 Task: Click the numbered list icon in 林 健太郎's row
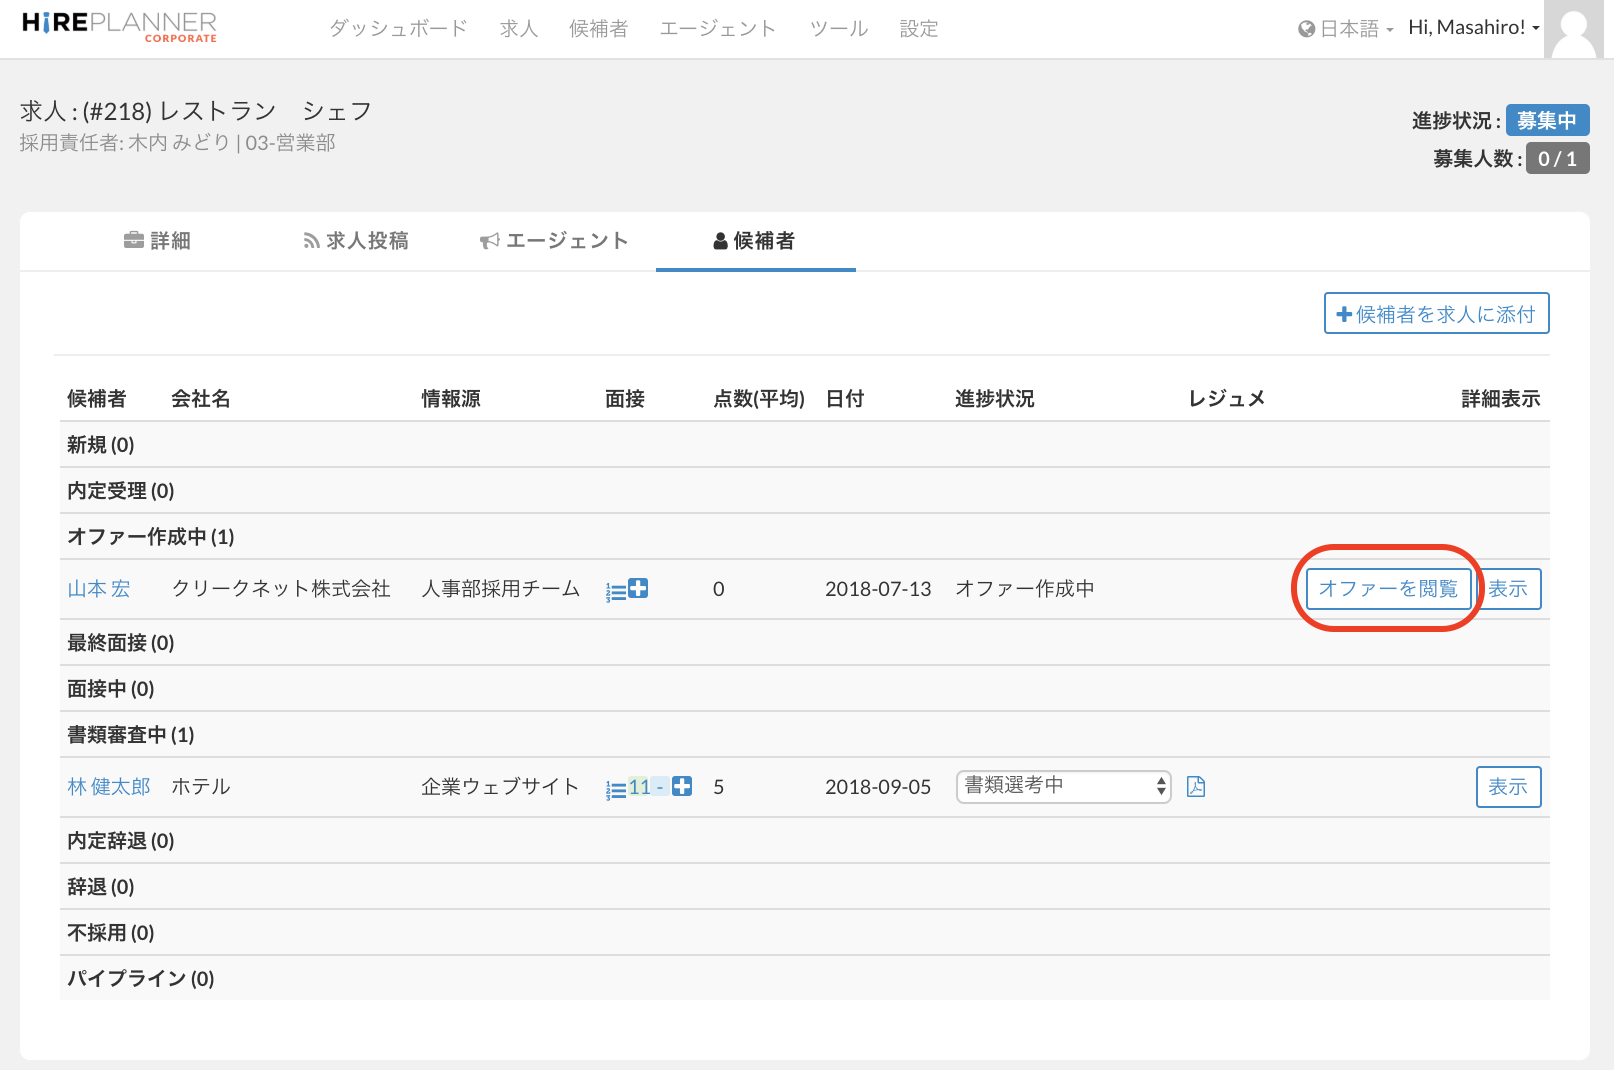coord(615,789)
